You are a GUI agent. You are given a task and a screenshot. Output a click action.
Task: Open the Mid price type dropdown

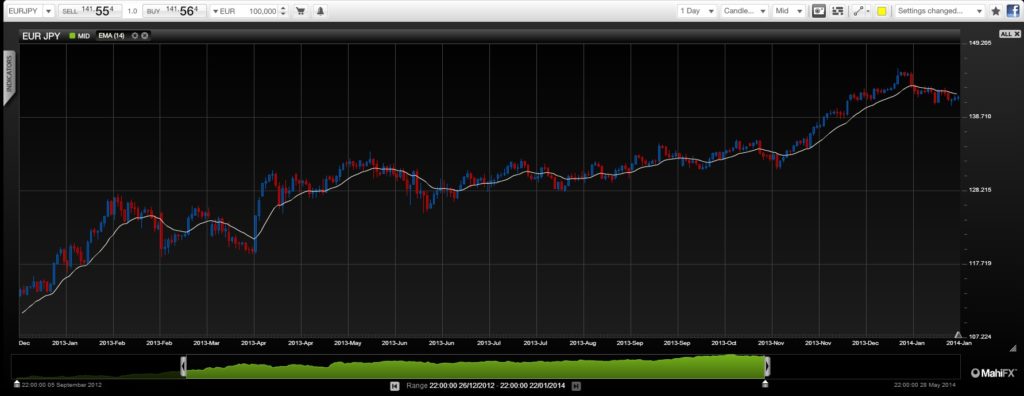(789, 11)
